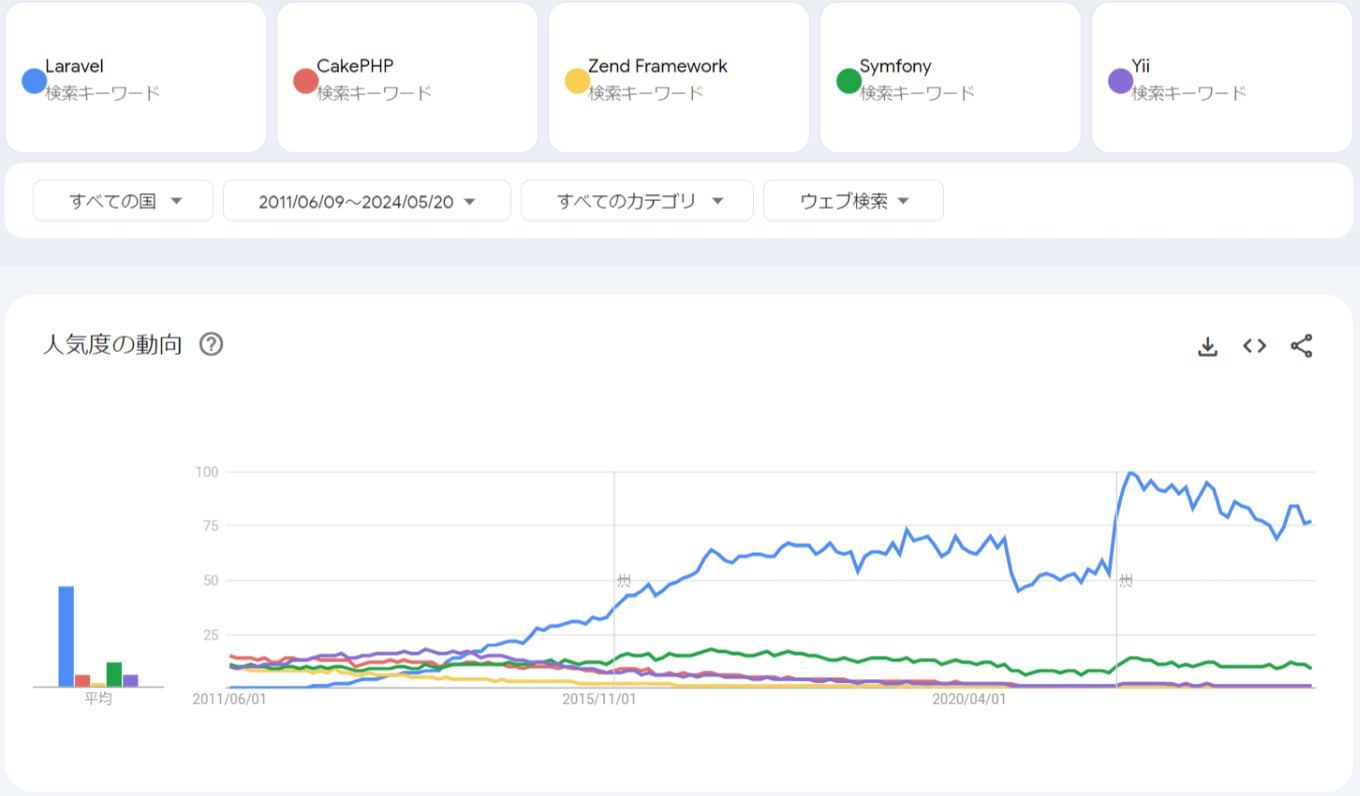This screenshot has width=1360, height=796.
Task: Click the Zend Framework yellow dot
Action: 577,80
